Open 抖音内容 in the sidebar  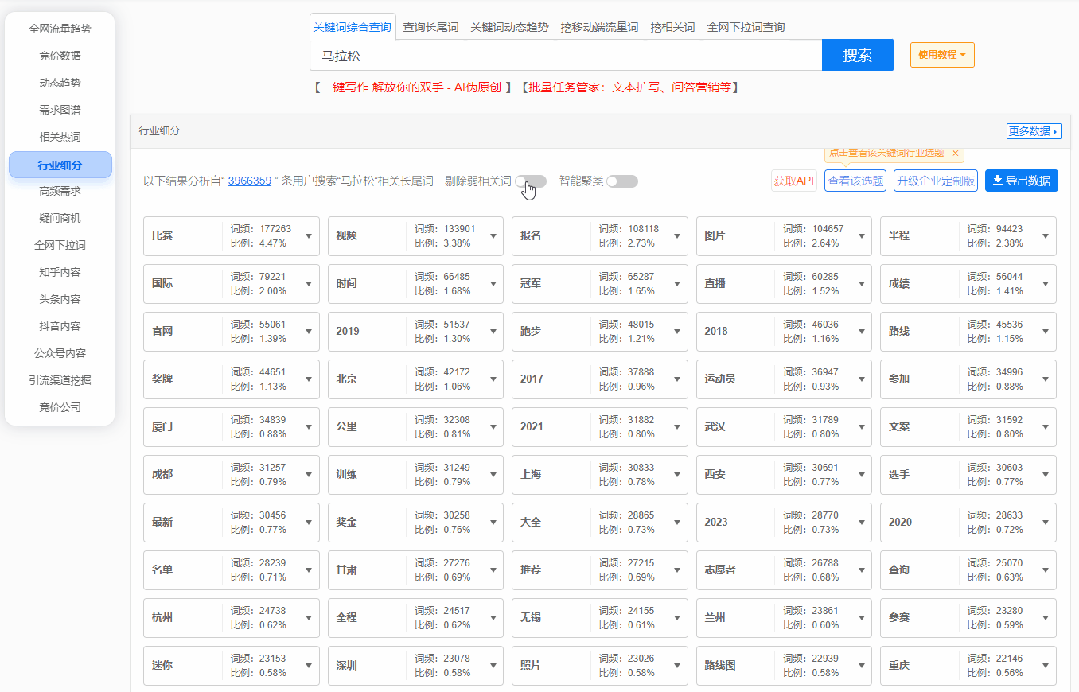(x=60, y=326)
